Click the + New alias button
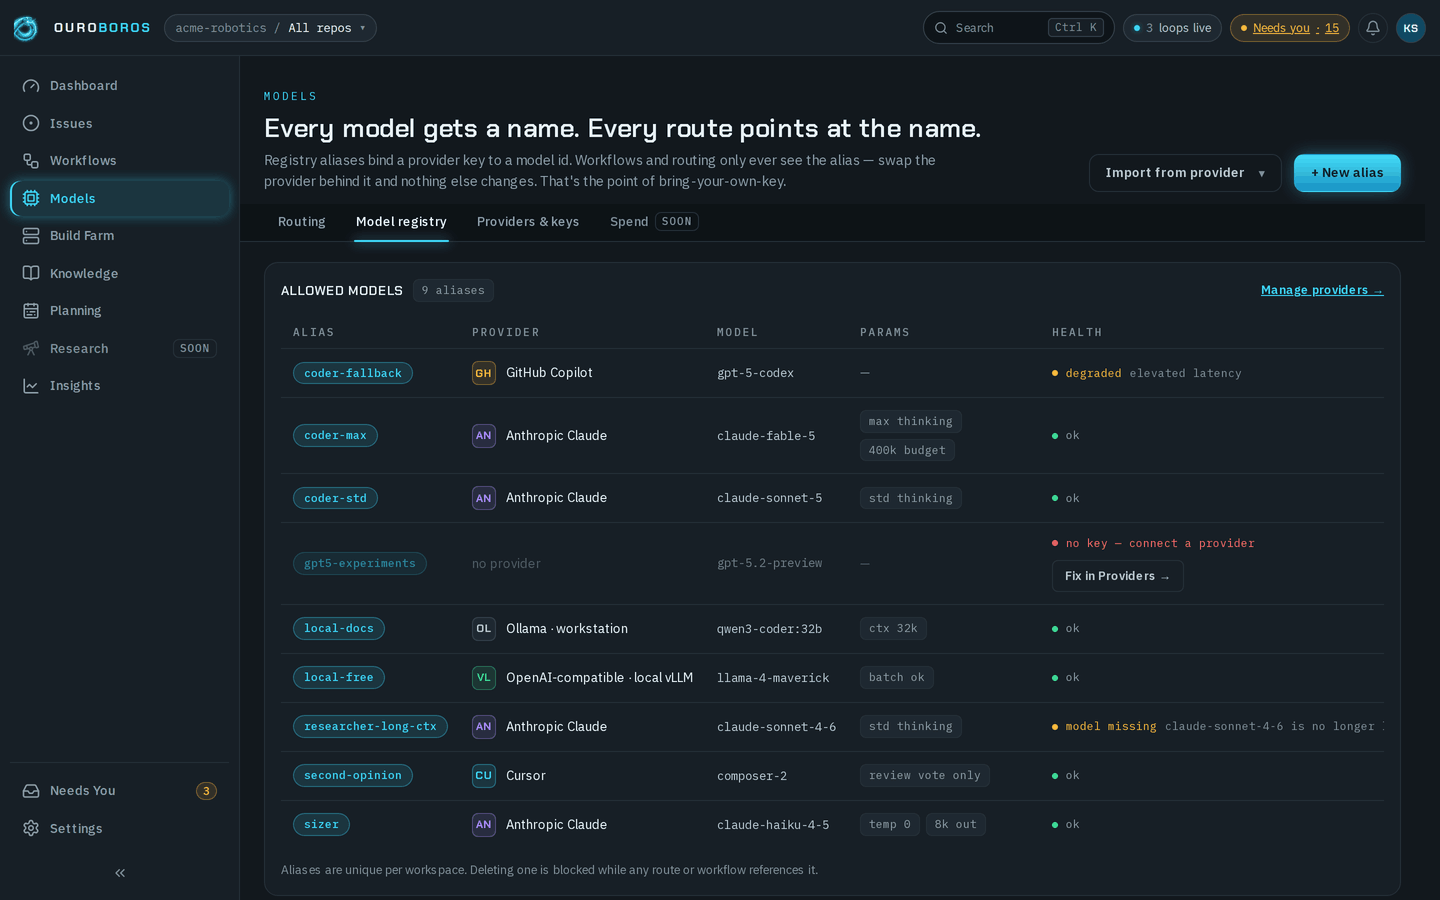This screenshot has height=900, width=1440. (x=1347, y=173)
